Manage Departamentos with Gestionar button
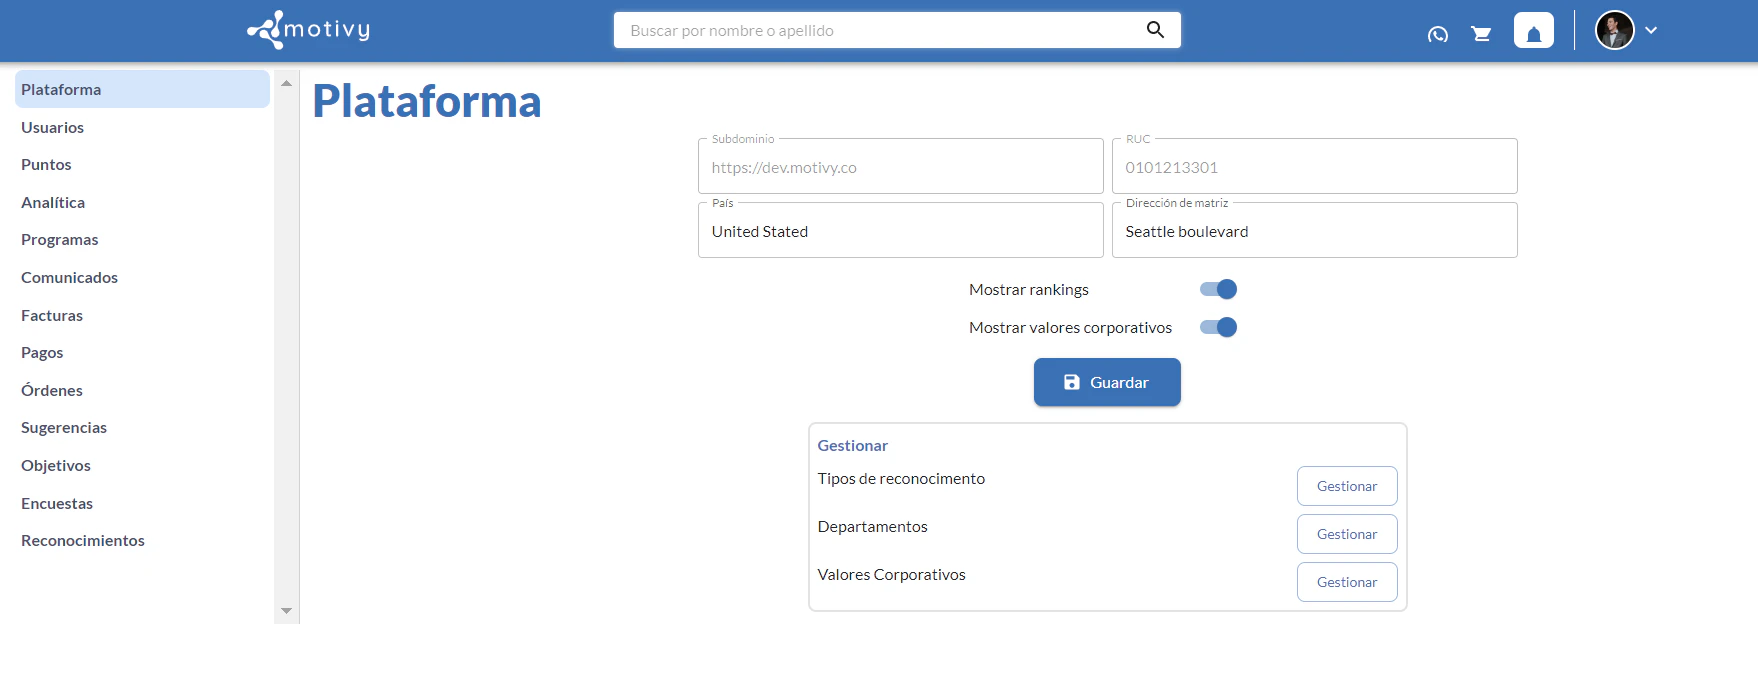Screen dimensions: 1758x685 click(x=1347, y=534)
